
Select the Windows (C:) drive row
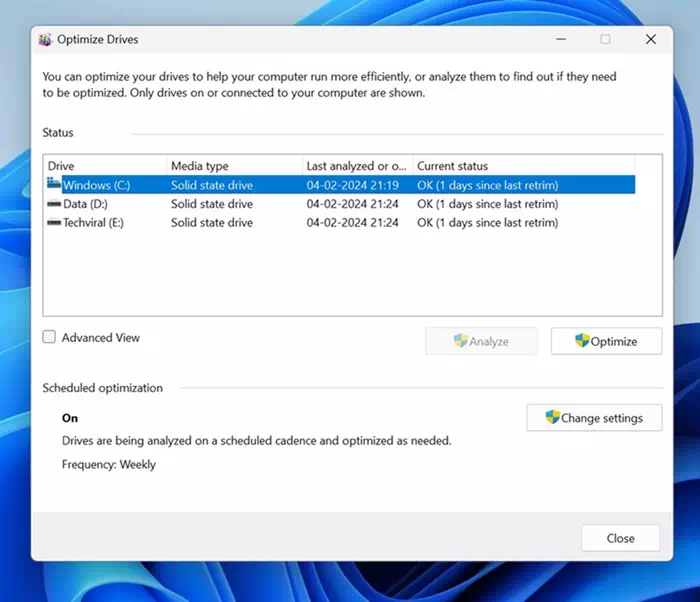coord(341,185)
